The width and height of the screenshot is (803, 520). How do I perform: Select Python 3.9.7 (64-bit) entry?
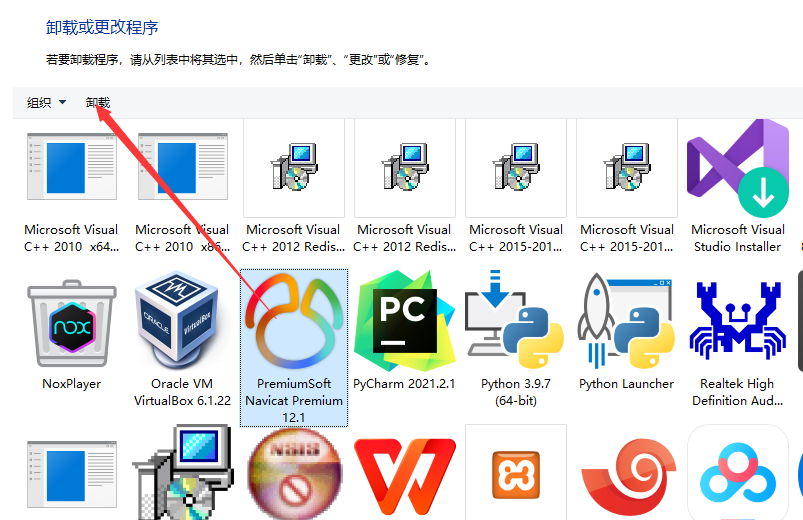point(516,340)
